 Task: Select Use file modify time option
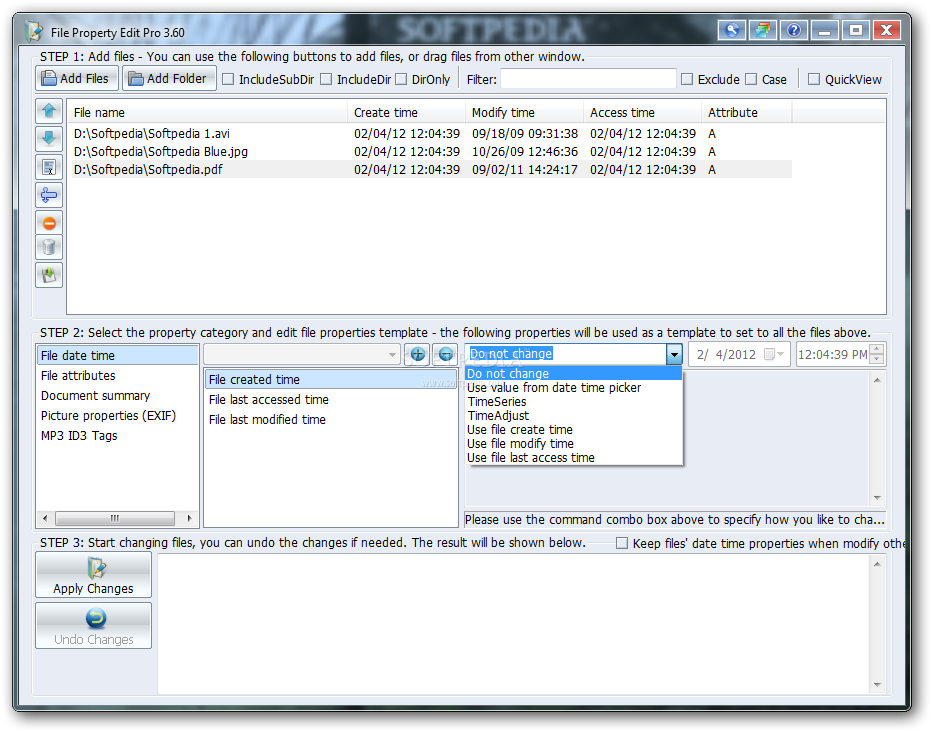click(x=574, y=444)
